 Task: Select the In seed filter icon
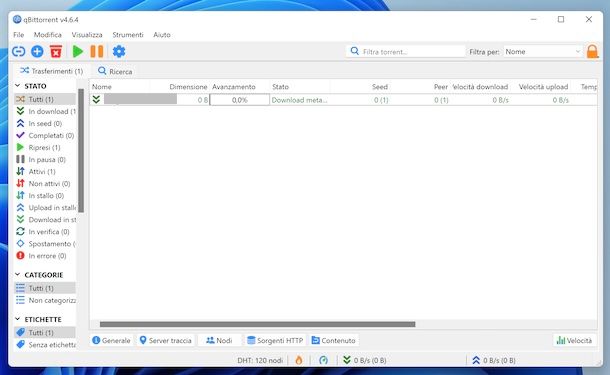(20, 123)
